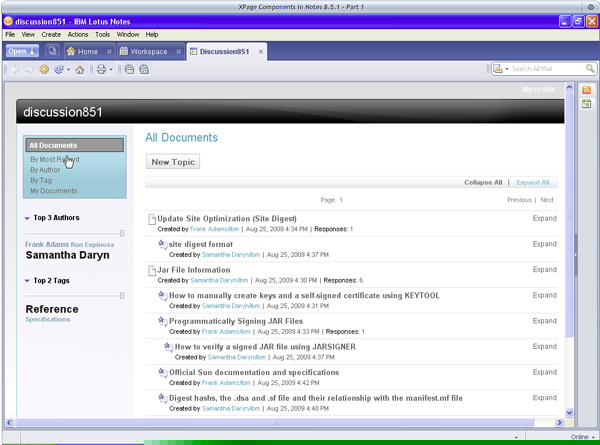This screenshot has width=600, height=445.
Task: Click the search magnifier icon
Action: point(590,68)
